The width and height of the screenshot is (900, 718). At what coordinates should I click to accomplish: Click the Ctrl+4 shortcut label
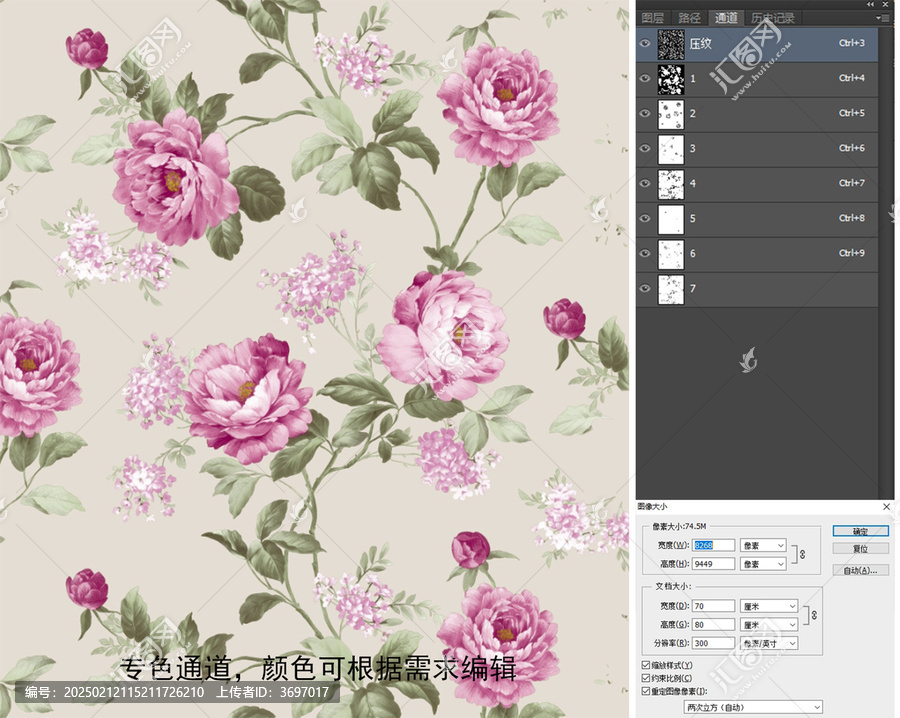(x=852, y=78)
